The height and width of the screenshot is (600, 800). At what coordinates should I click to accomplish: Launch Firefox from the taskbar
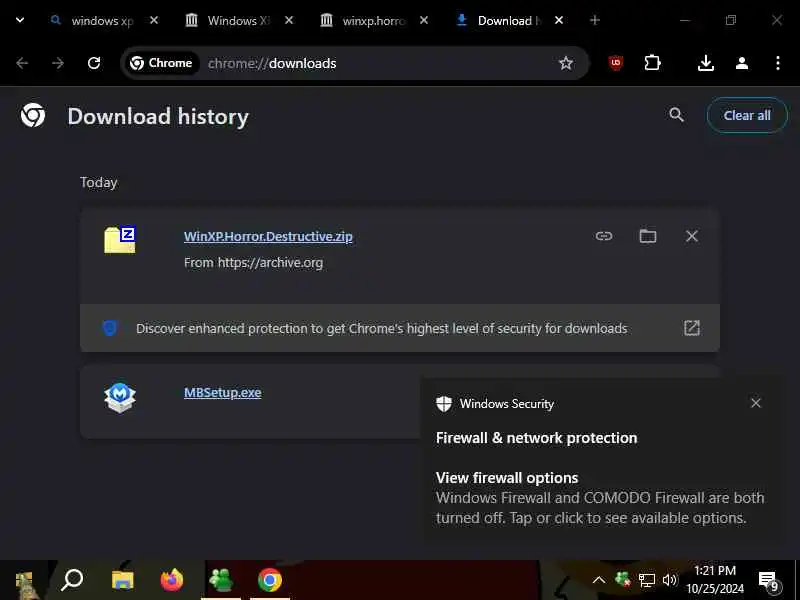click(x=172, y=580)
